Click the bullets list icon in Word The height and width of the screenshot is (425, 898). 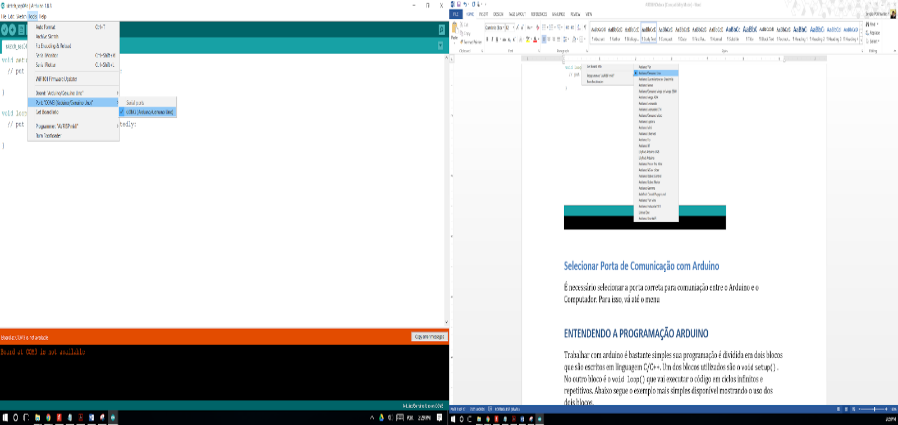pyautogui.click(x=543, y=27)
